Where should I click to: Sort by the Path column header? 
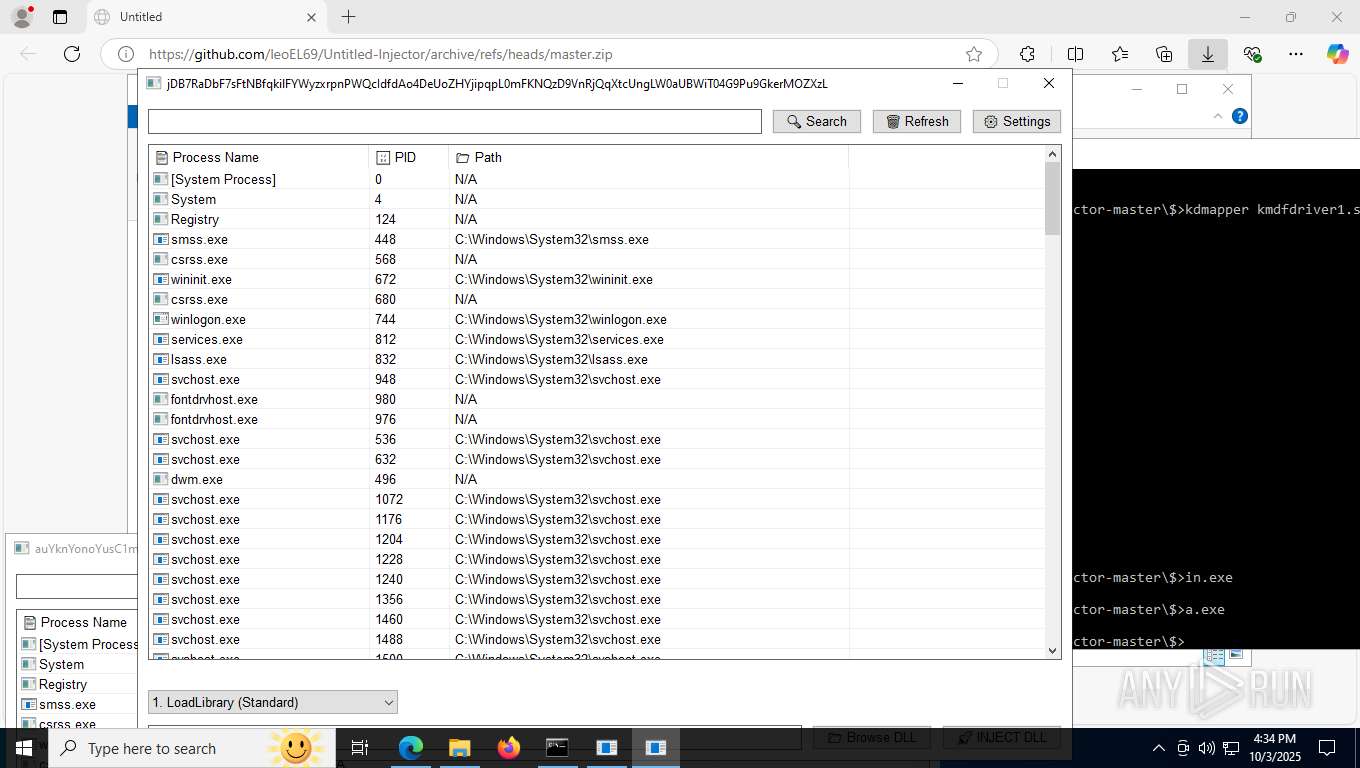649,157
